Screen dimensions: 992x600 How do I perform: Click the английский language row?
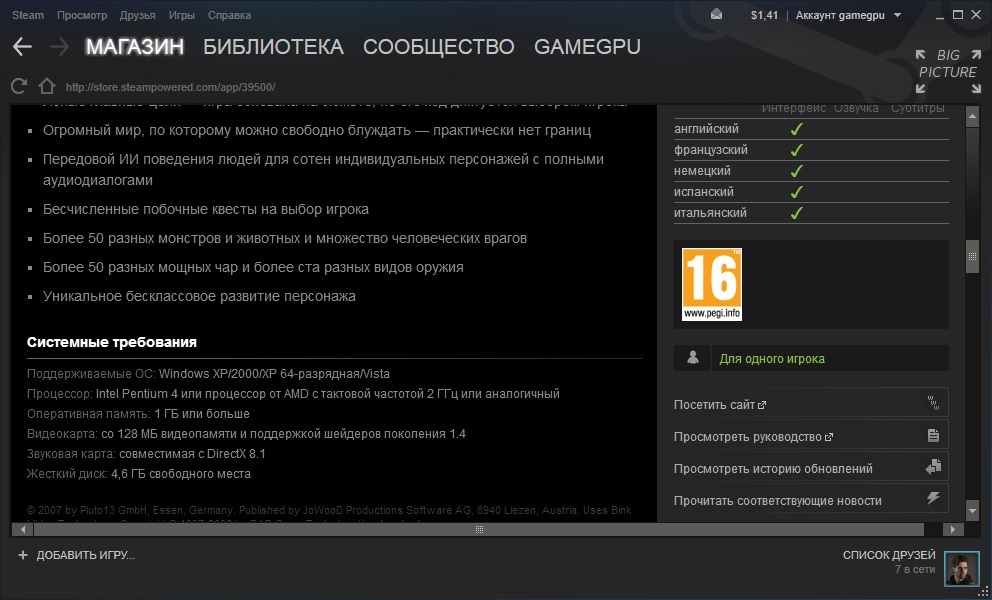point(811,128)
